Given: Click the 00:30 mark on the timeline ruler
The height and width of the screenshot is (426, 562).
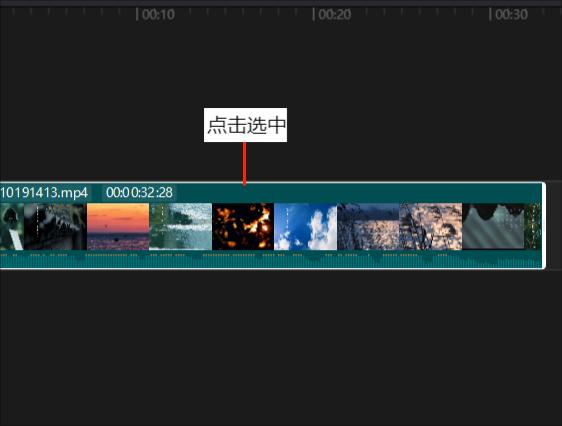Looking at the screenshot, I should (x=509, y=15).
